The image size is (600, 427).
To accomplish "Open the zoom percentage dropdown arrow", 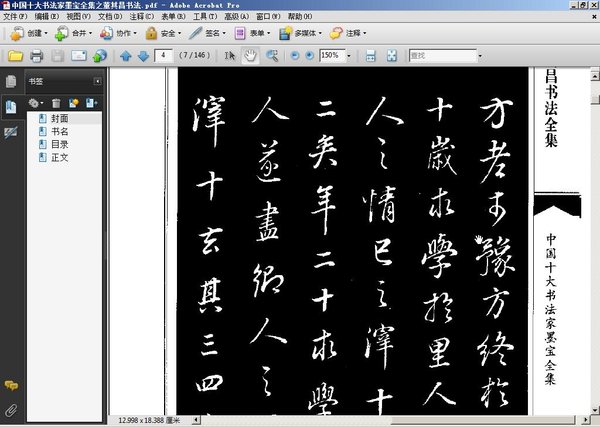I will click(349, 56).
